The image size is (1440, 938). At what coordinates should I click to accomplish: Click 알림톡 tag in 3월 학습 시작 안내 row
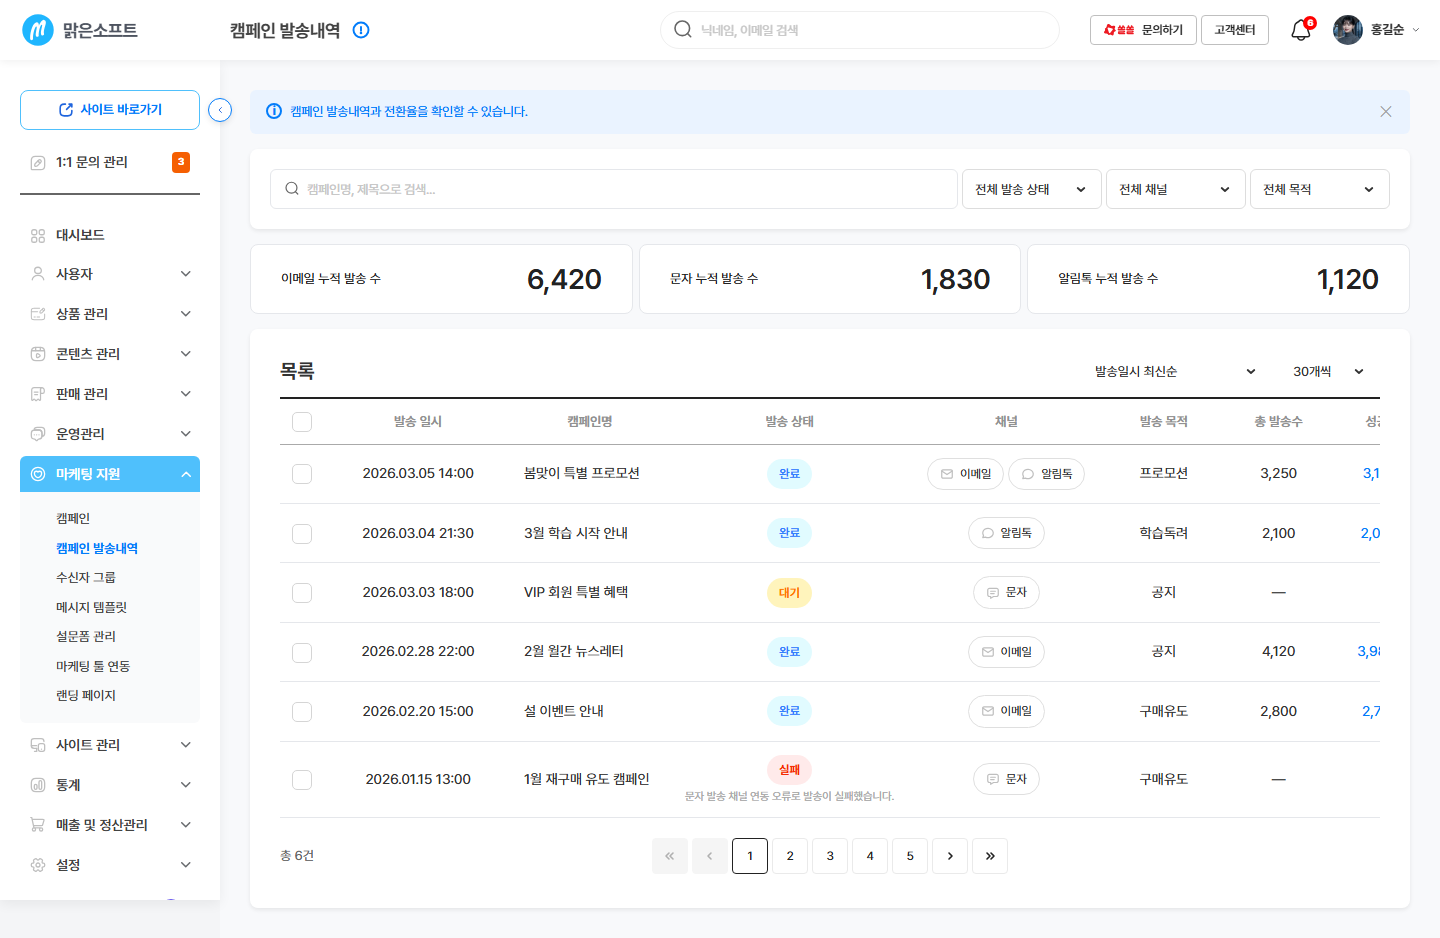click(x=1006, y=533)
